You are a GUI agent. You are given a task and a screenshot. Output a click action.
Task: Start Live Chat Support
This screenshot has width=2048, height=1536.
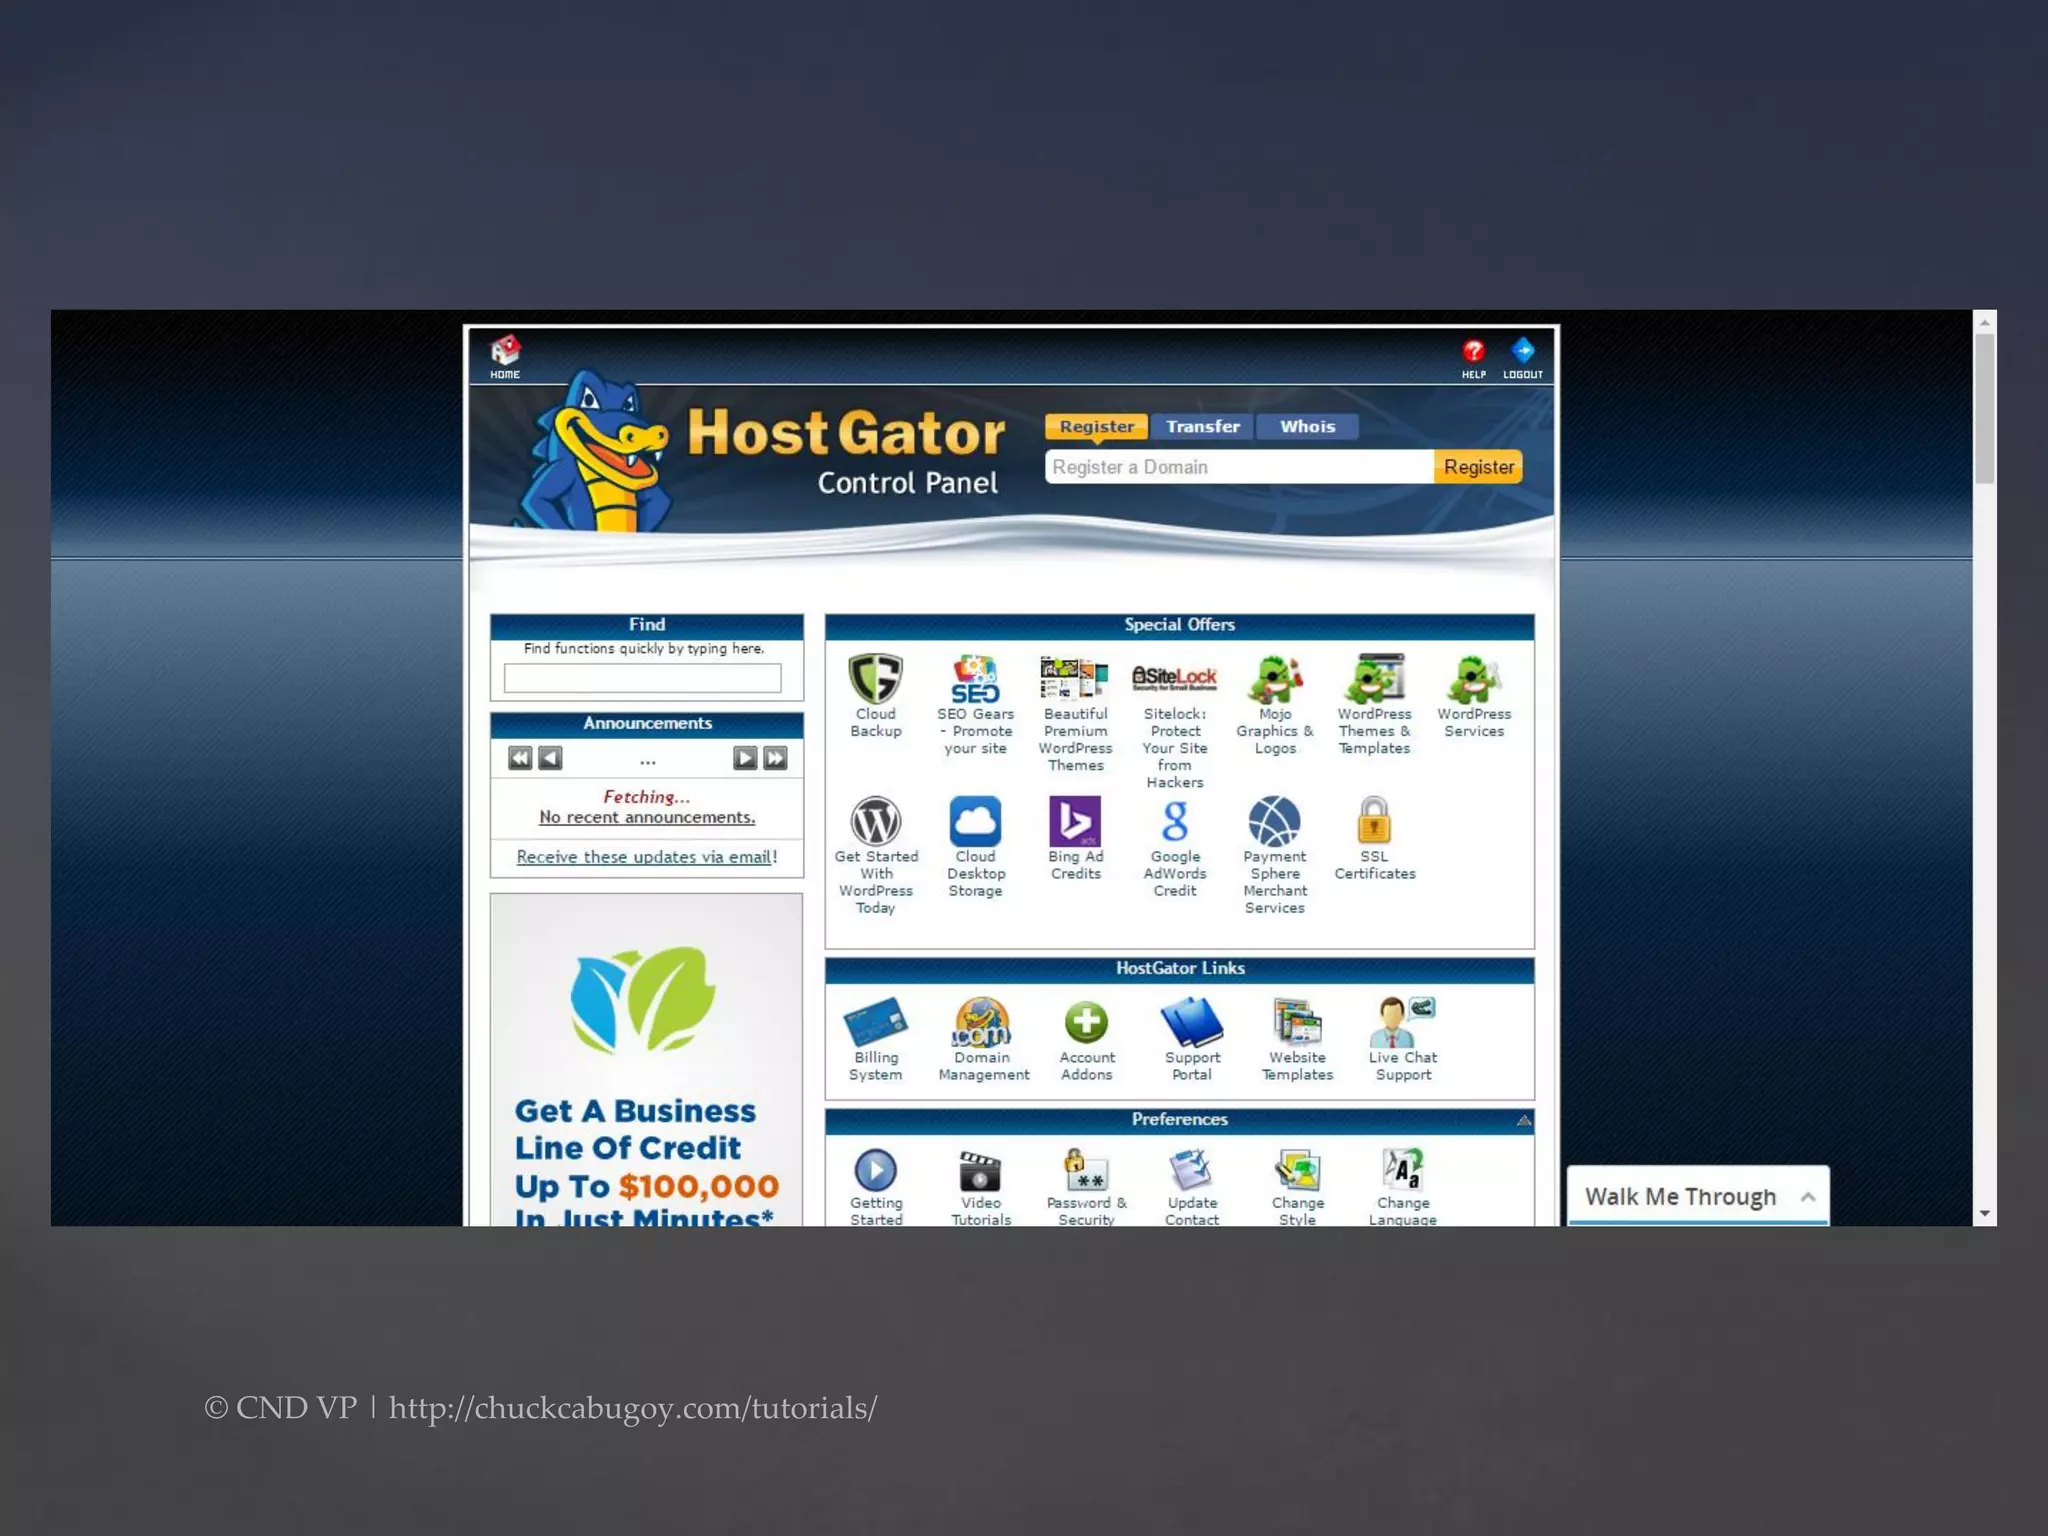tap(1403, 1040)
